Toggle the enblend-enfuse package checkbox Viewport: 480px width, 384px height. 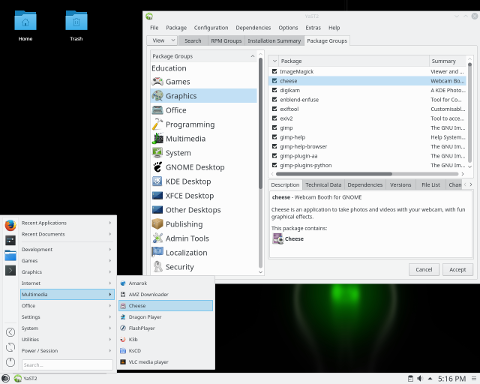click(x=274, y=99)
